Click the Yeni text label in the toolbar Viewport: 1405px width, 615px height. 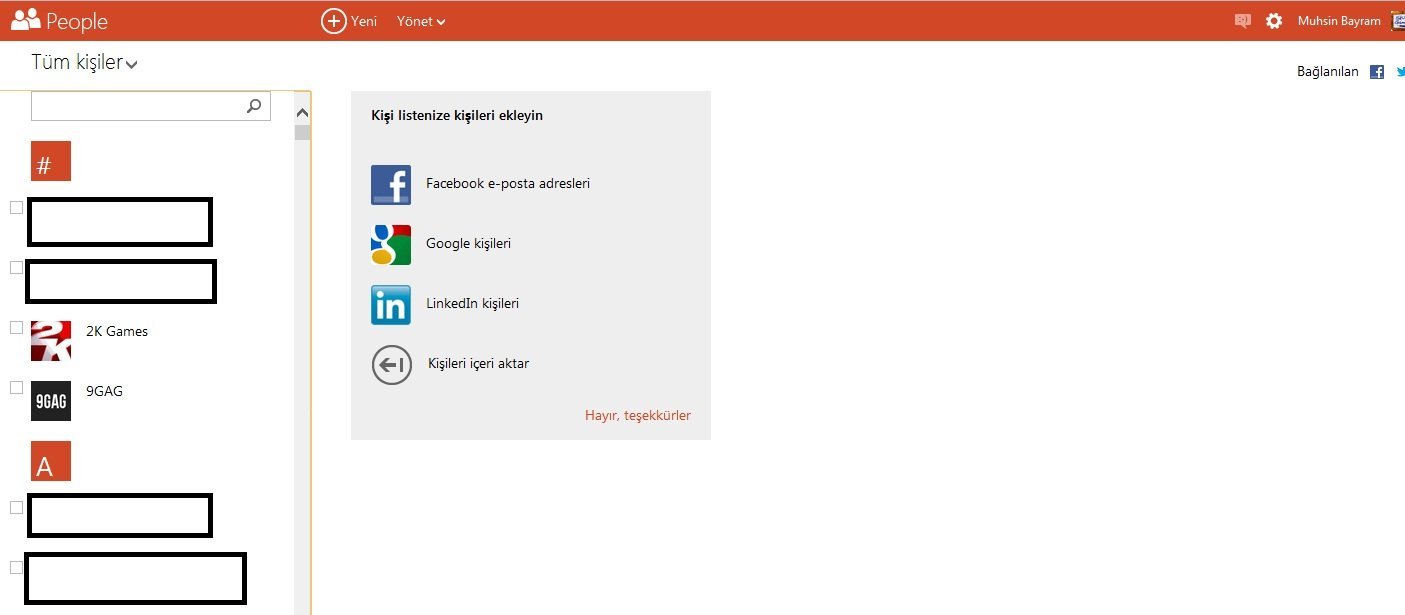coord(363,21)
